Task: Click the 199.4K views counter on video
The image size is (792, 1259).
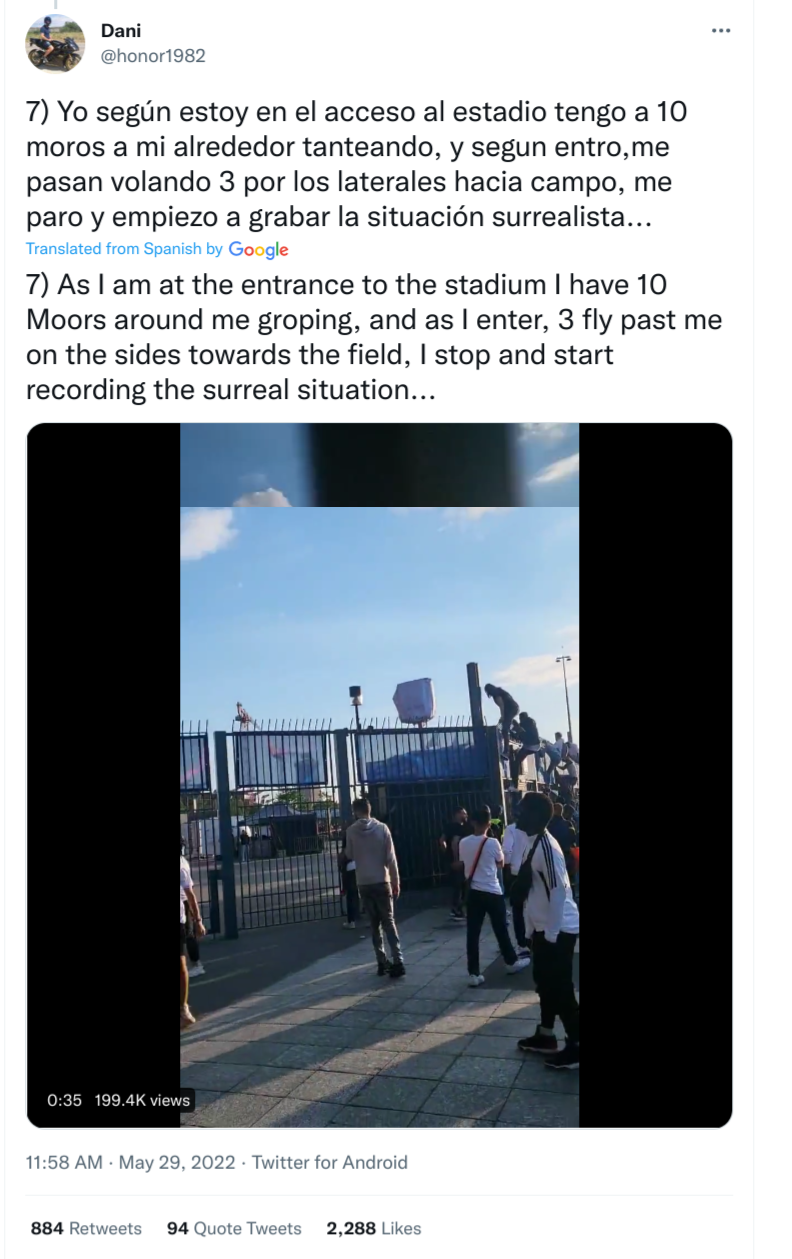Action: (142, 1100)
